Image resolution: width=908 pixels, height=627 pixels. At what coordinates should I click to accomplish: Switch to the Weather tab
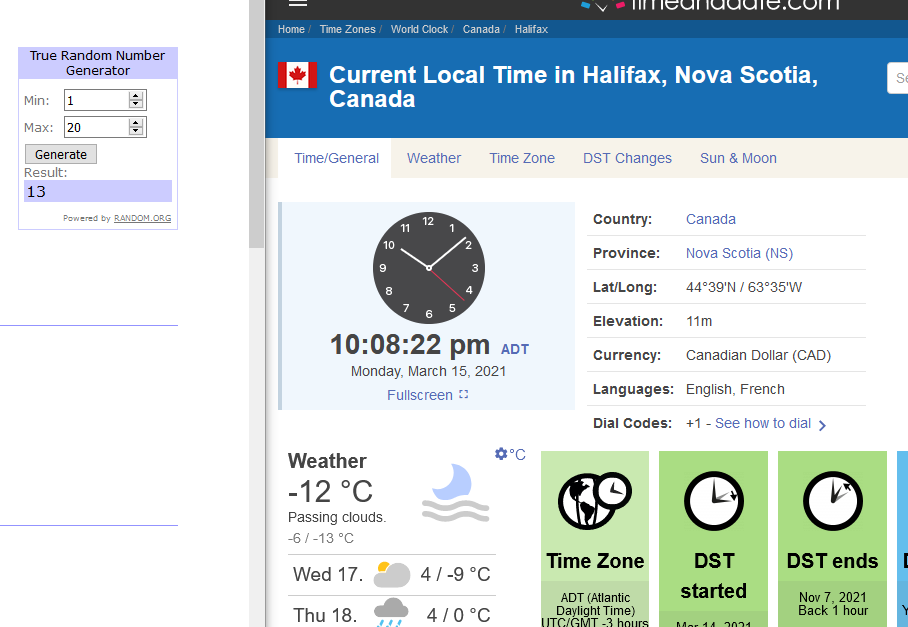(x=434, y=158)
